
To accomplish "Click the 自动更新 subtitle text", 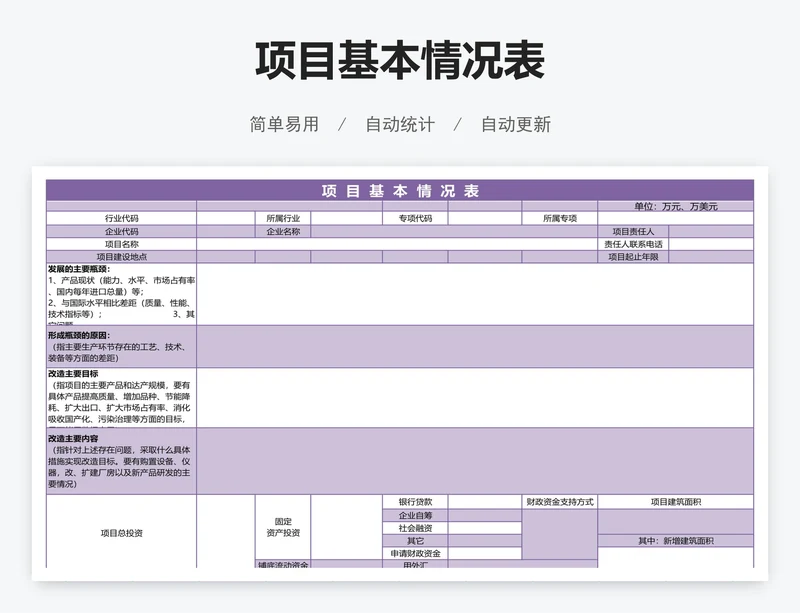I will [x=516, y=124].
